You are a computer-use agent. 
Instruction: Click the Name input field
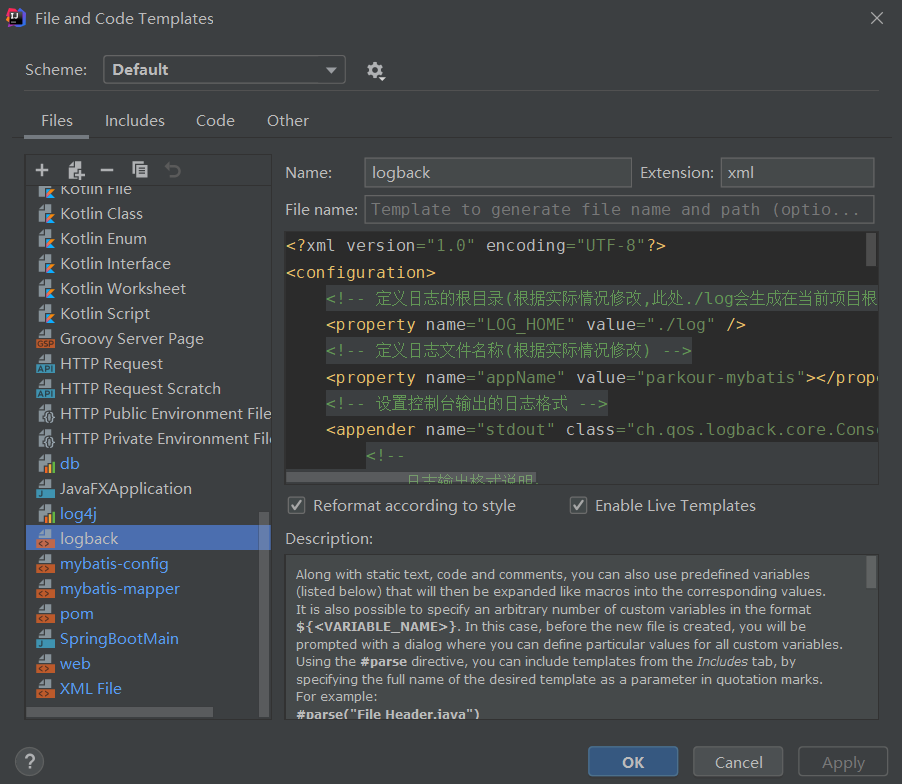tap(498, 173)
